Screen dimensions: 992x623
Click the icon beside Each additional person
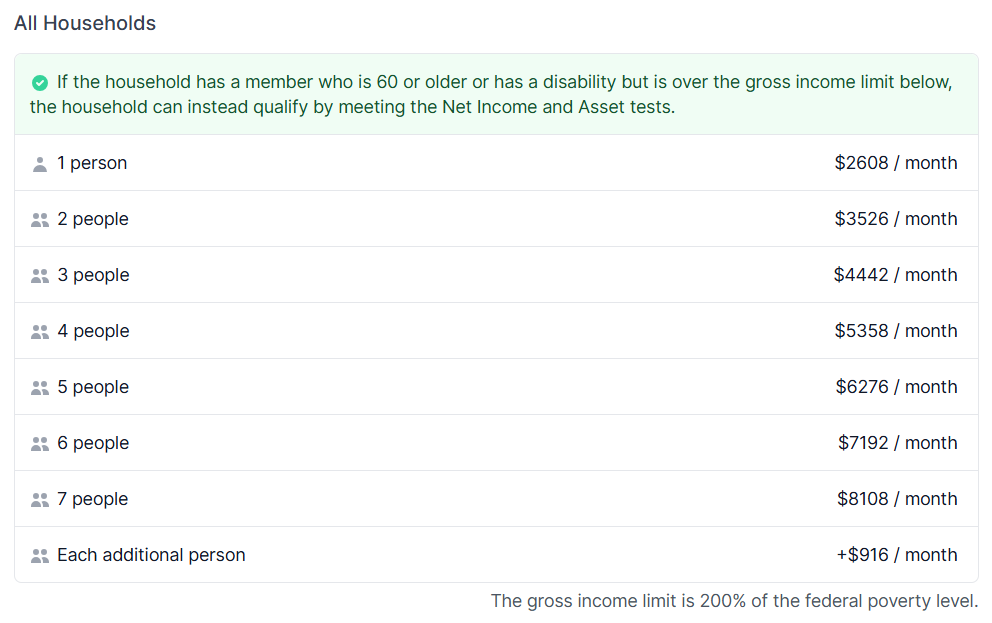coord(40,556)
